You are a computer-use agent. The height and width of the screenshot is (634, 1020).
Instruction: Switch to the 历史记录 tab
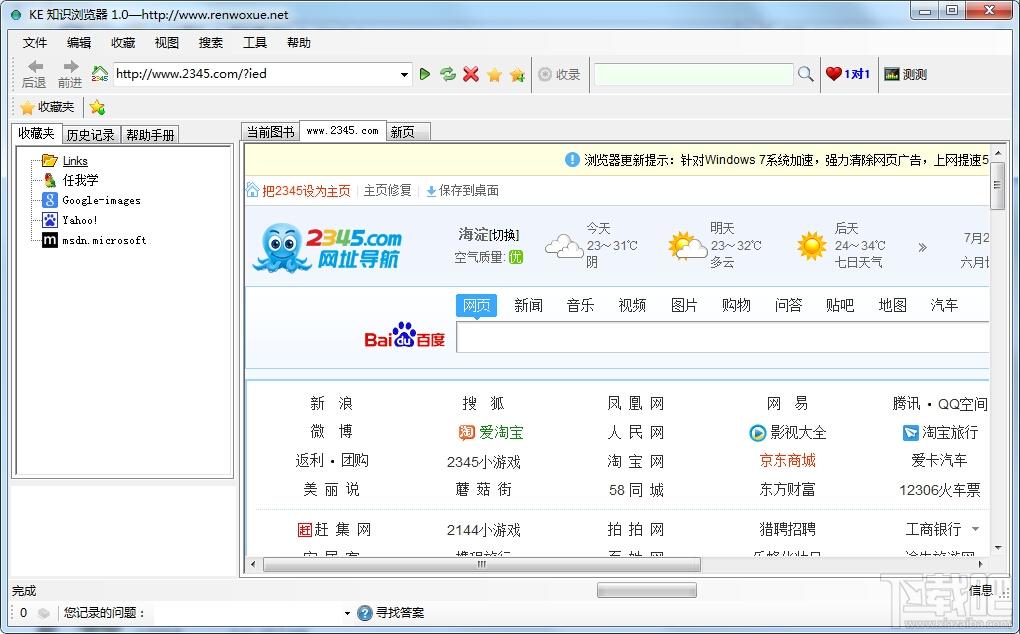[90, 135]
